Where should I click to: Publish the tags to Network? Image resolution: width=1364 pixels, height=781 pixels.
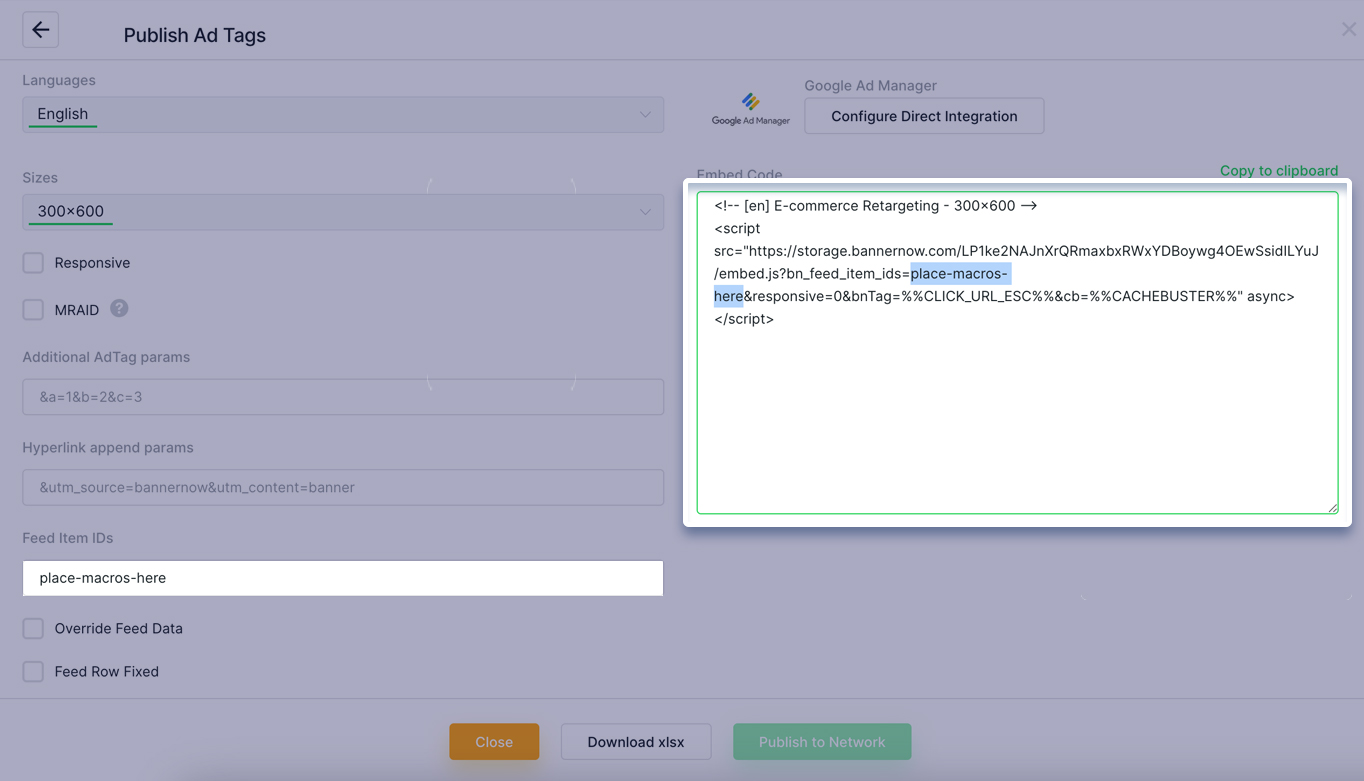pos(822,742)
